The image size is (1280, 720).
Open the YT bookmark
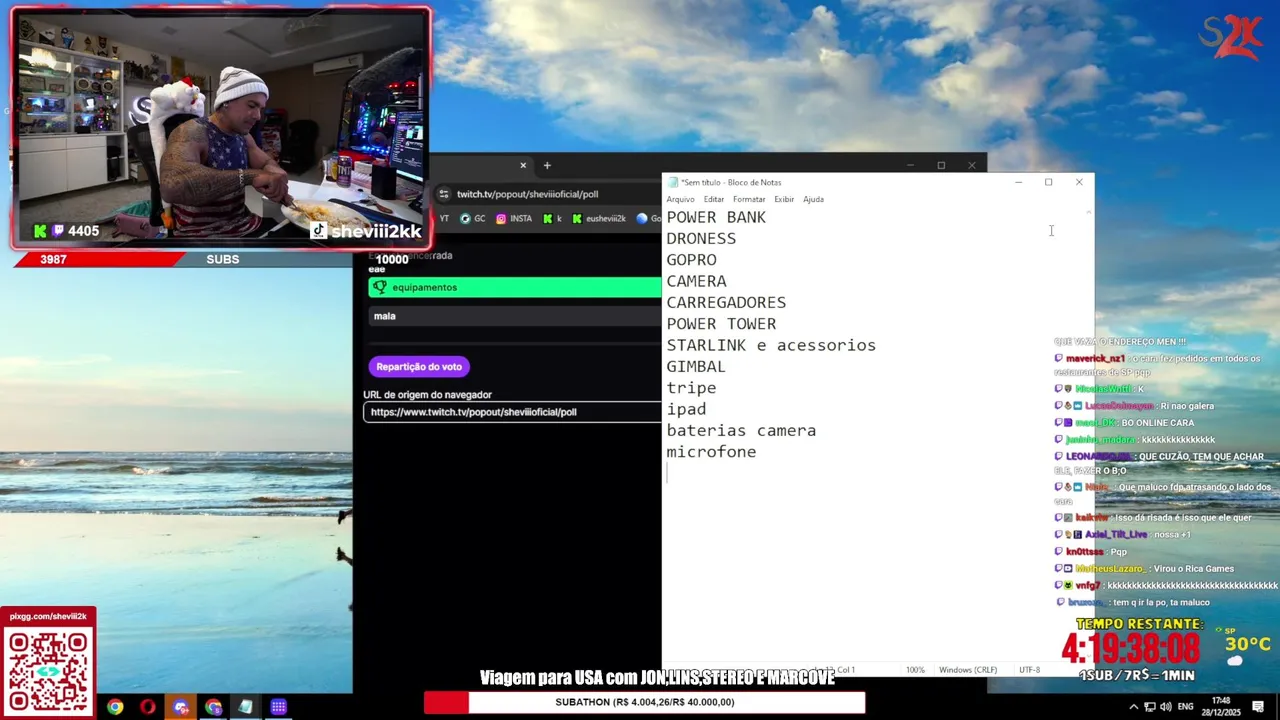[x=444, y=218]
